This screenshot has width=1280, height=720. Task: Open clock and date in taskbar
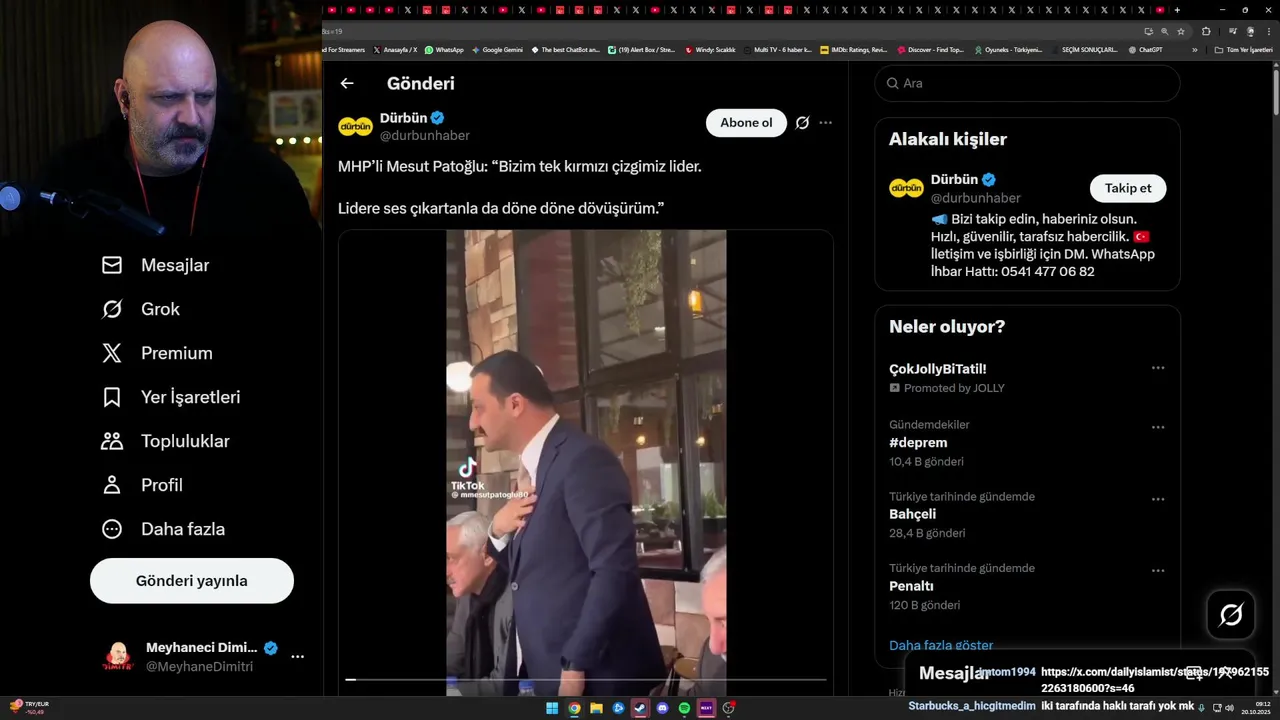click(1255, 708)
